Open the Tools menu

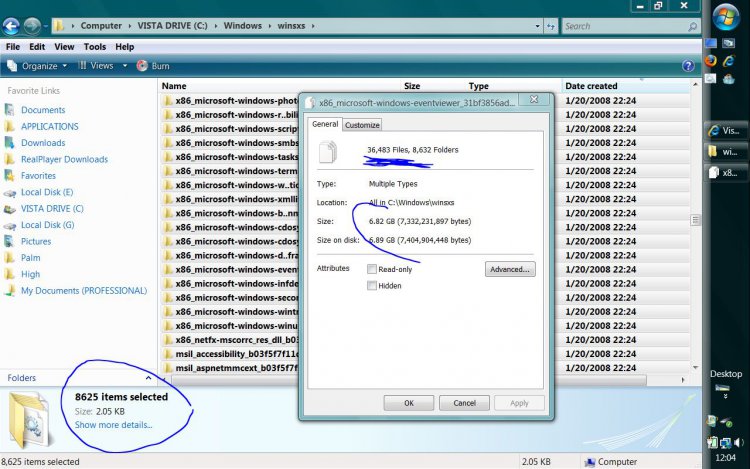pyautogui.click(x=95, y=47)
